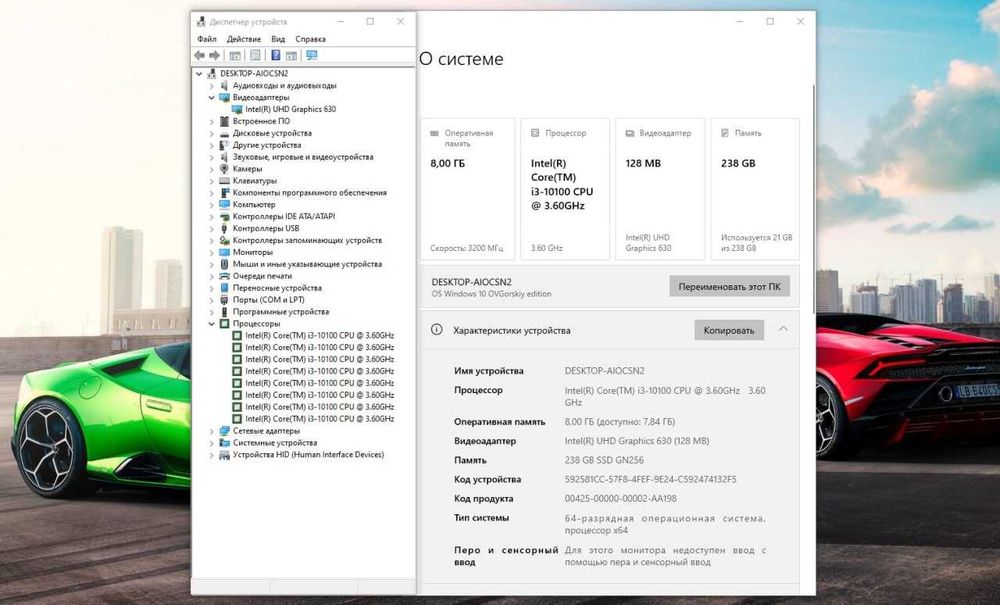Viewport: 1000px width, 605px height.
Task: Click the Процессор i3-10100 summary card
Action: (565, 189)
